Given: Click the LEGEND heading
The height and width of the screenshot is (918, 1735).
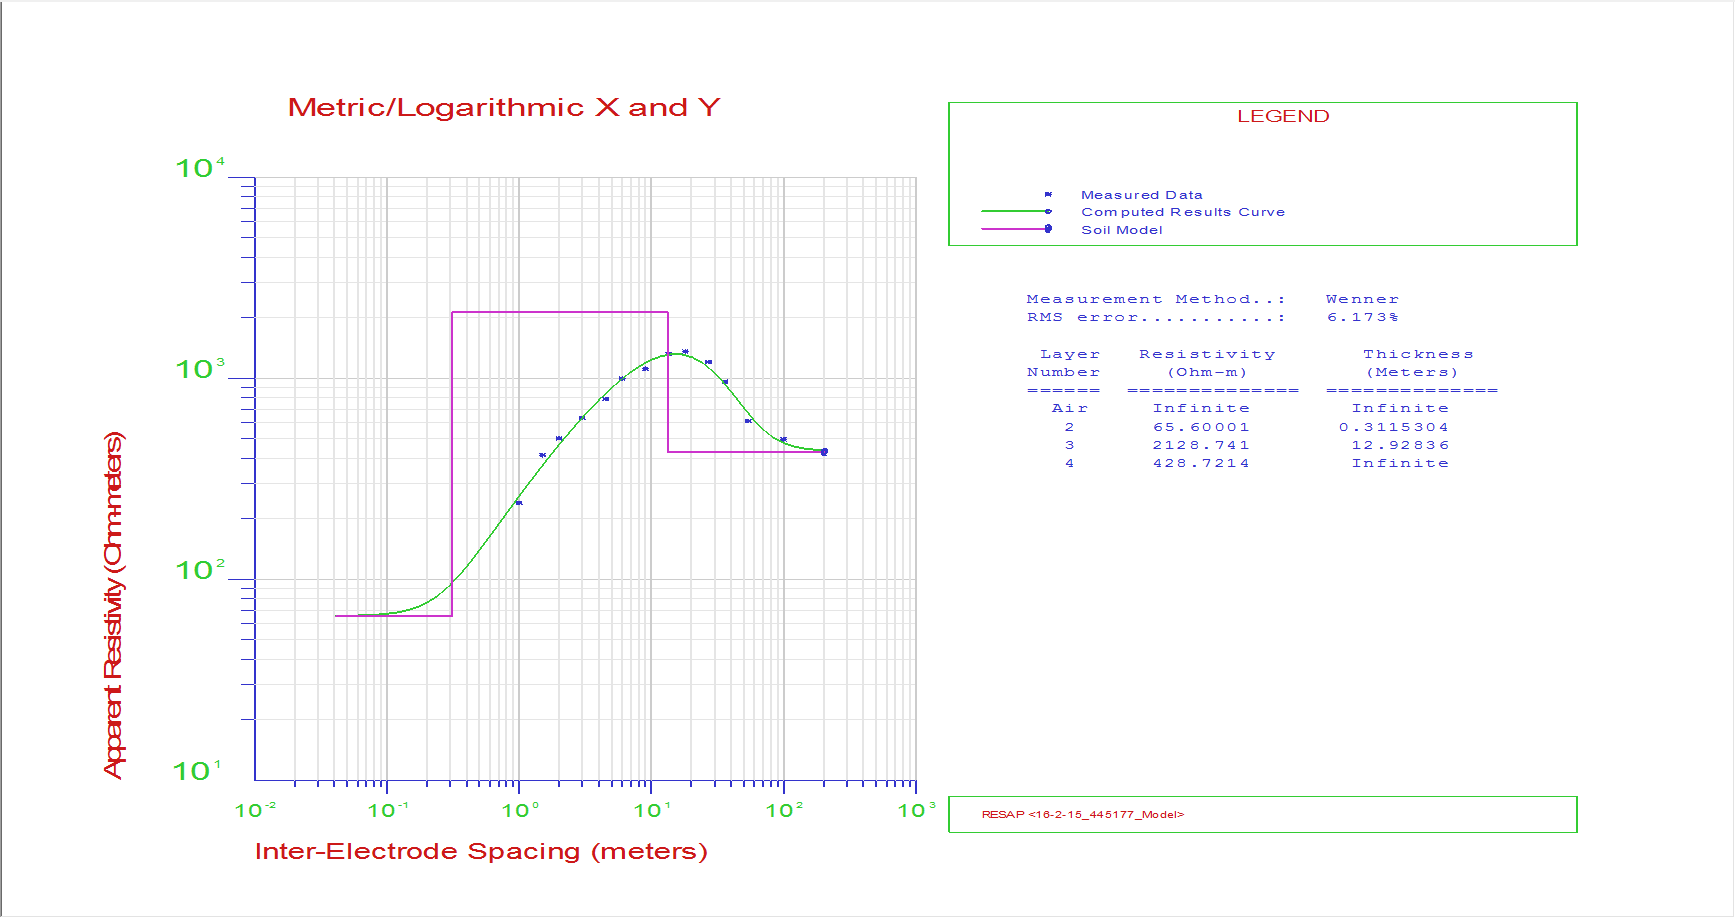Looking at the screenshot, I should click(x=1283, y=116).
